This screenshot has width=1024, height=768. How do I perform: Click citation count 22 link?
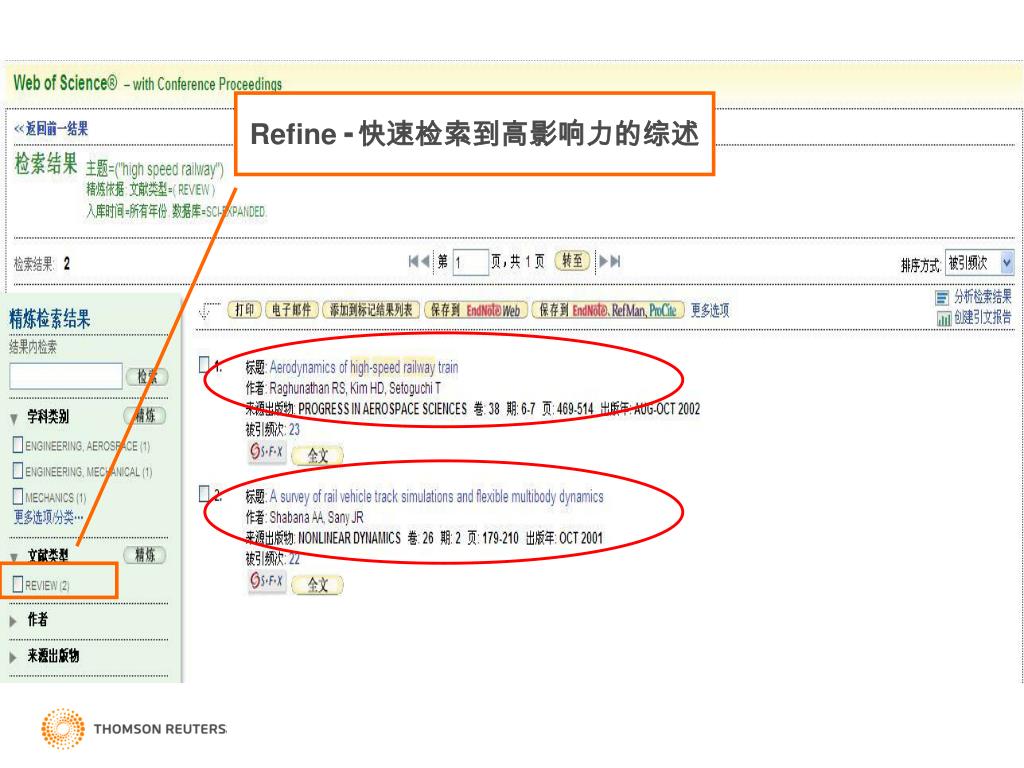294,559
